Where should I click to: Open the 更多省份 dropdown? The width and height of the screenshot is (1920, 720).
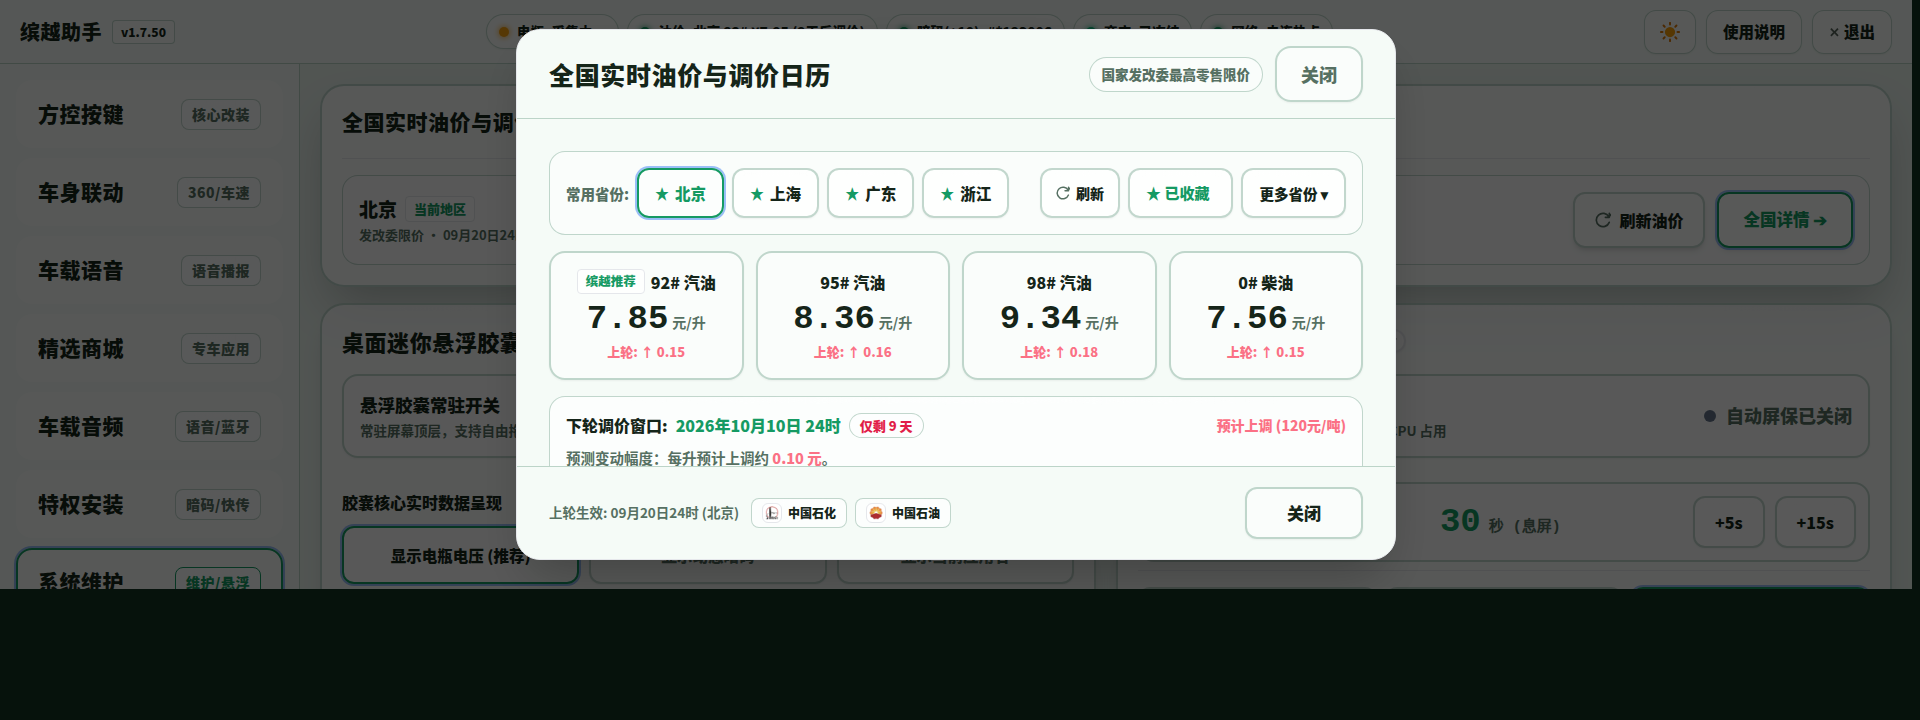[x=1293, y=193]
